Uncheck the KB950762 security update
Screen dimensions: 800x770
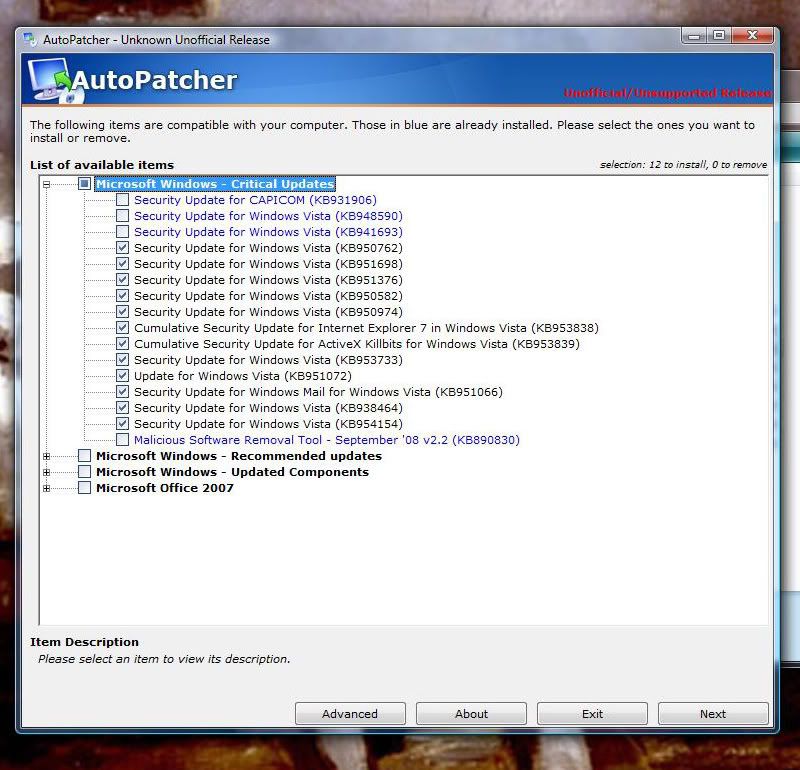coord(122,247)
